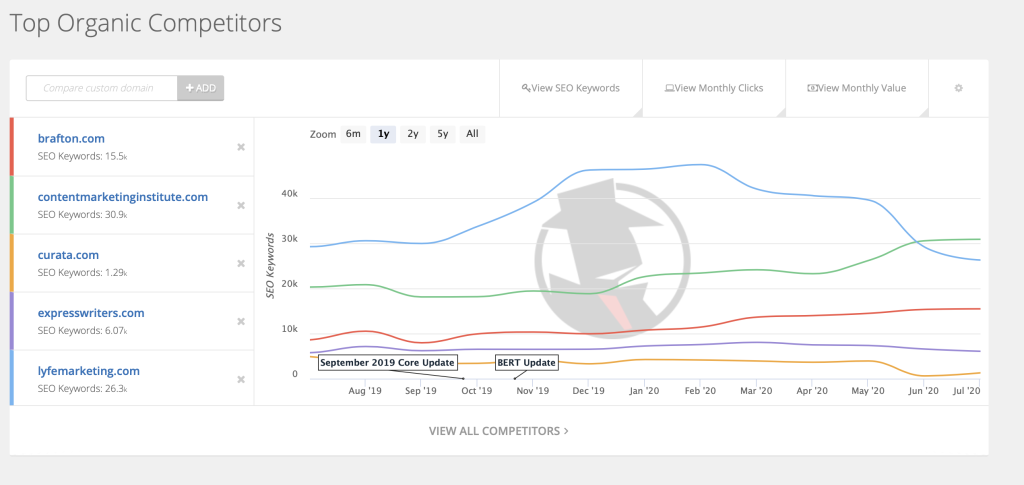Open the curata.com link
Screen dimensions: 1024x485
pyautogui.click(x=69, y=255)
